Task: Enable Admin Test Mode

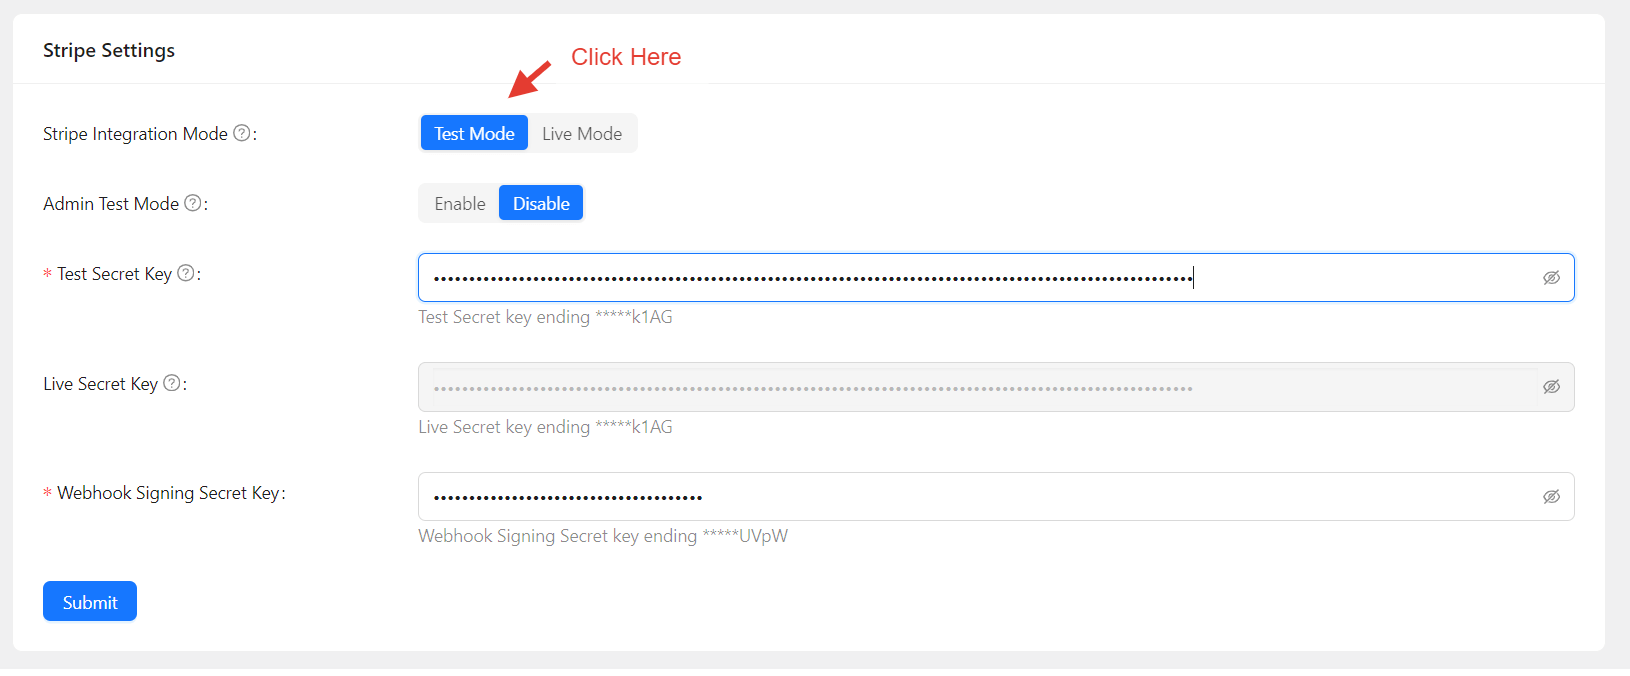Action: pos(459,203)
